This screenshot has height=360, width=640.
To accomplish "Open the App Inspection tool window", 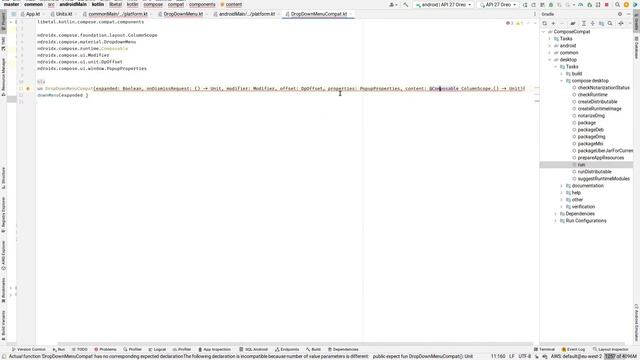I will (214, 349).
